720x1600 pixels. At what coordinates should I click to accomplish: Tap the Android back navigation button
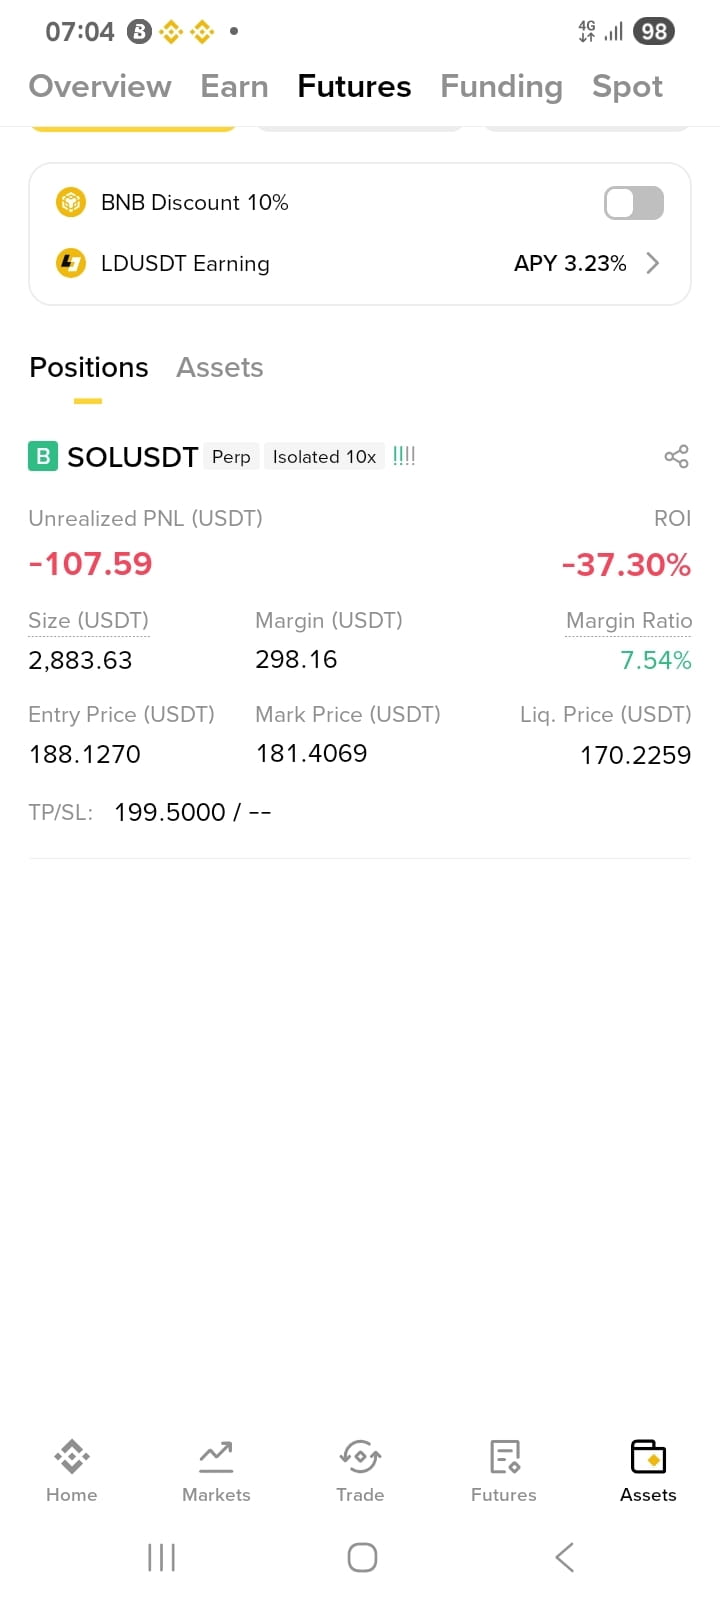[x=565, y=1557]
